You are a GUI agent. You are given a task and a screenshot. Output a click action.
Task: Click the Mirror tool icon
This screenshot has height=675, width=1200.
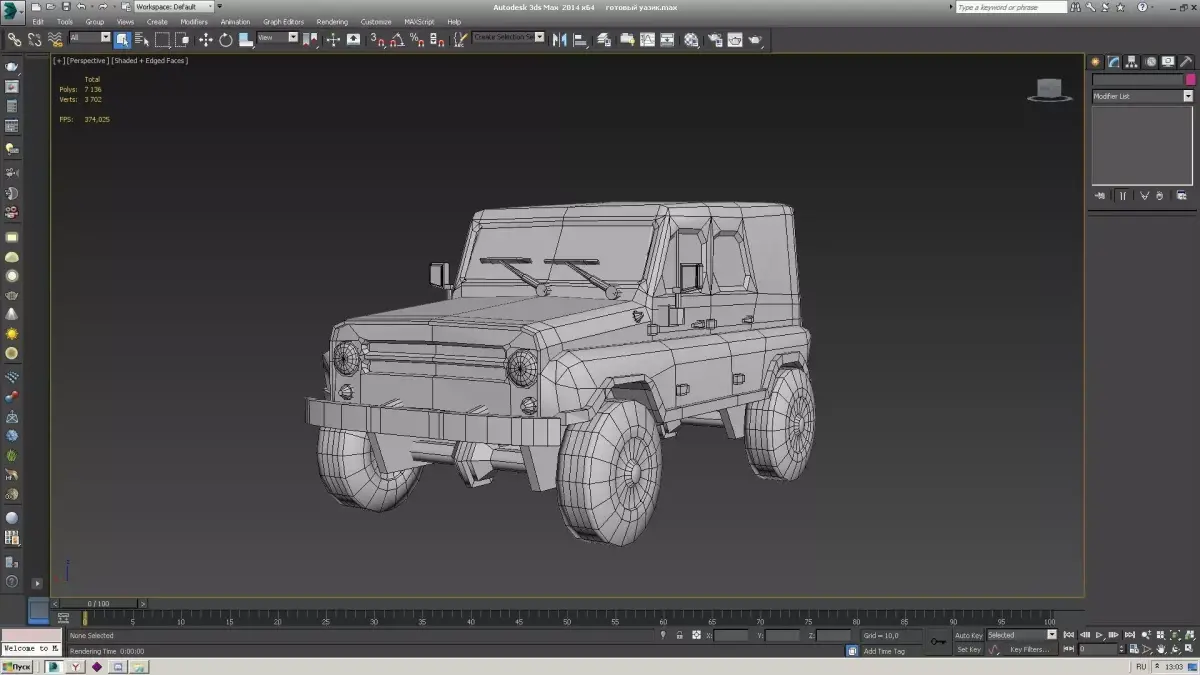pyautogui.click(x=559, y=39)
